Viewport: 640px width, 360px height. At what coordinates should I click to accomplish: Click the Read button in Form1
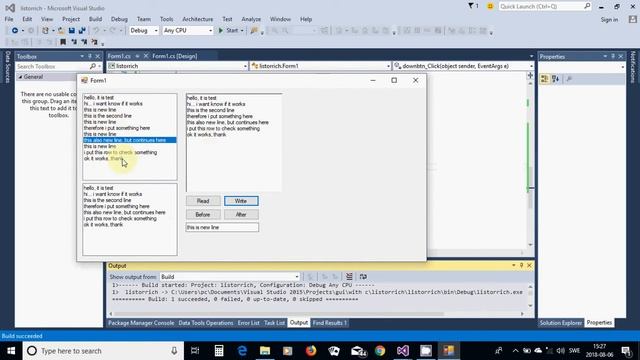(x=203, y=201)
